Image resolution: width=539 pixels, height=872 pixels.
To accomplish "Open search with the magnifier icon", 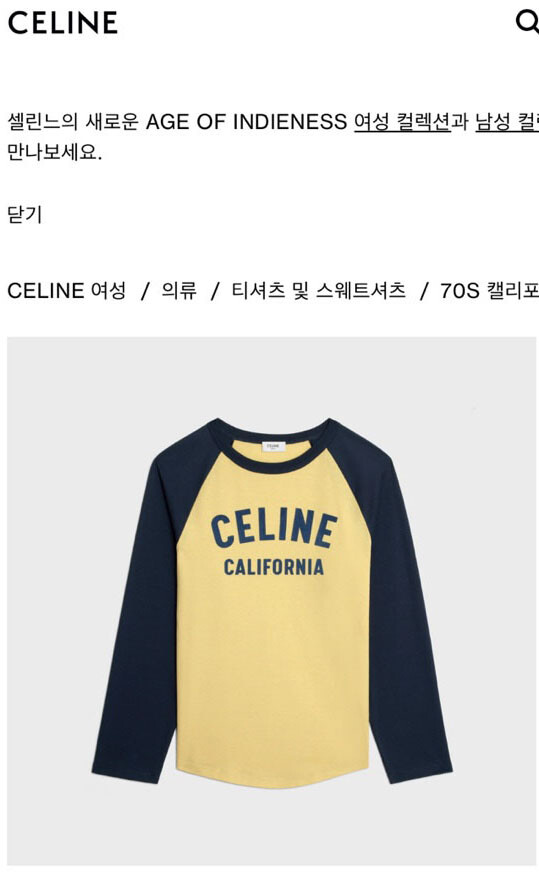I will [527, 23].
